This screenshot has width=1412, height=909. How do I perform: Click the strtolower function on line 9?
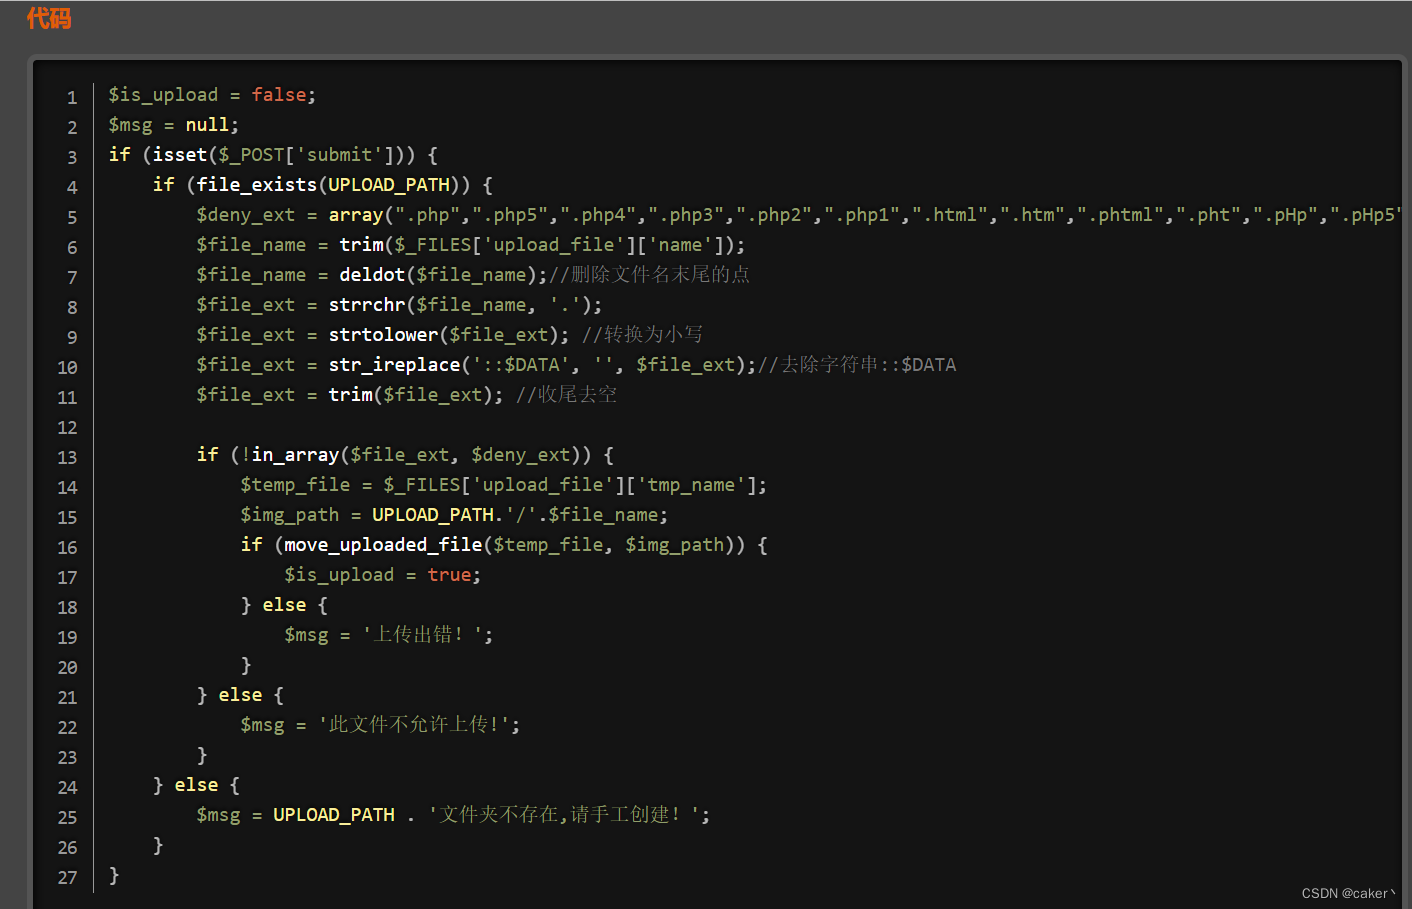point(383,334)
